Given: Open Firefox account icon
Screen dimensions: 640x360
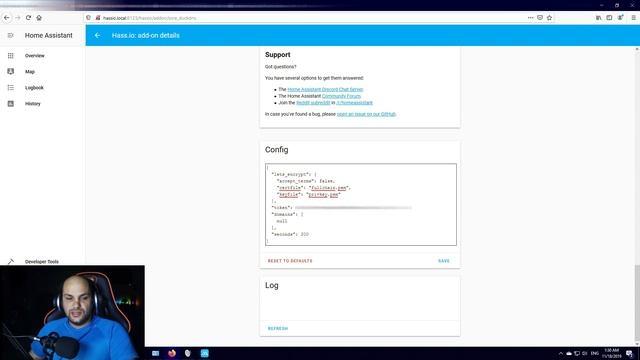Looking at the screenshot, I should [620, 18].
